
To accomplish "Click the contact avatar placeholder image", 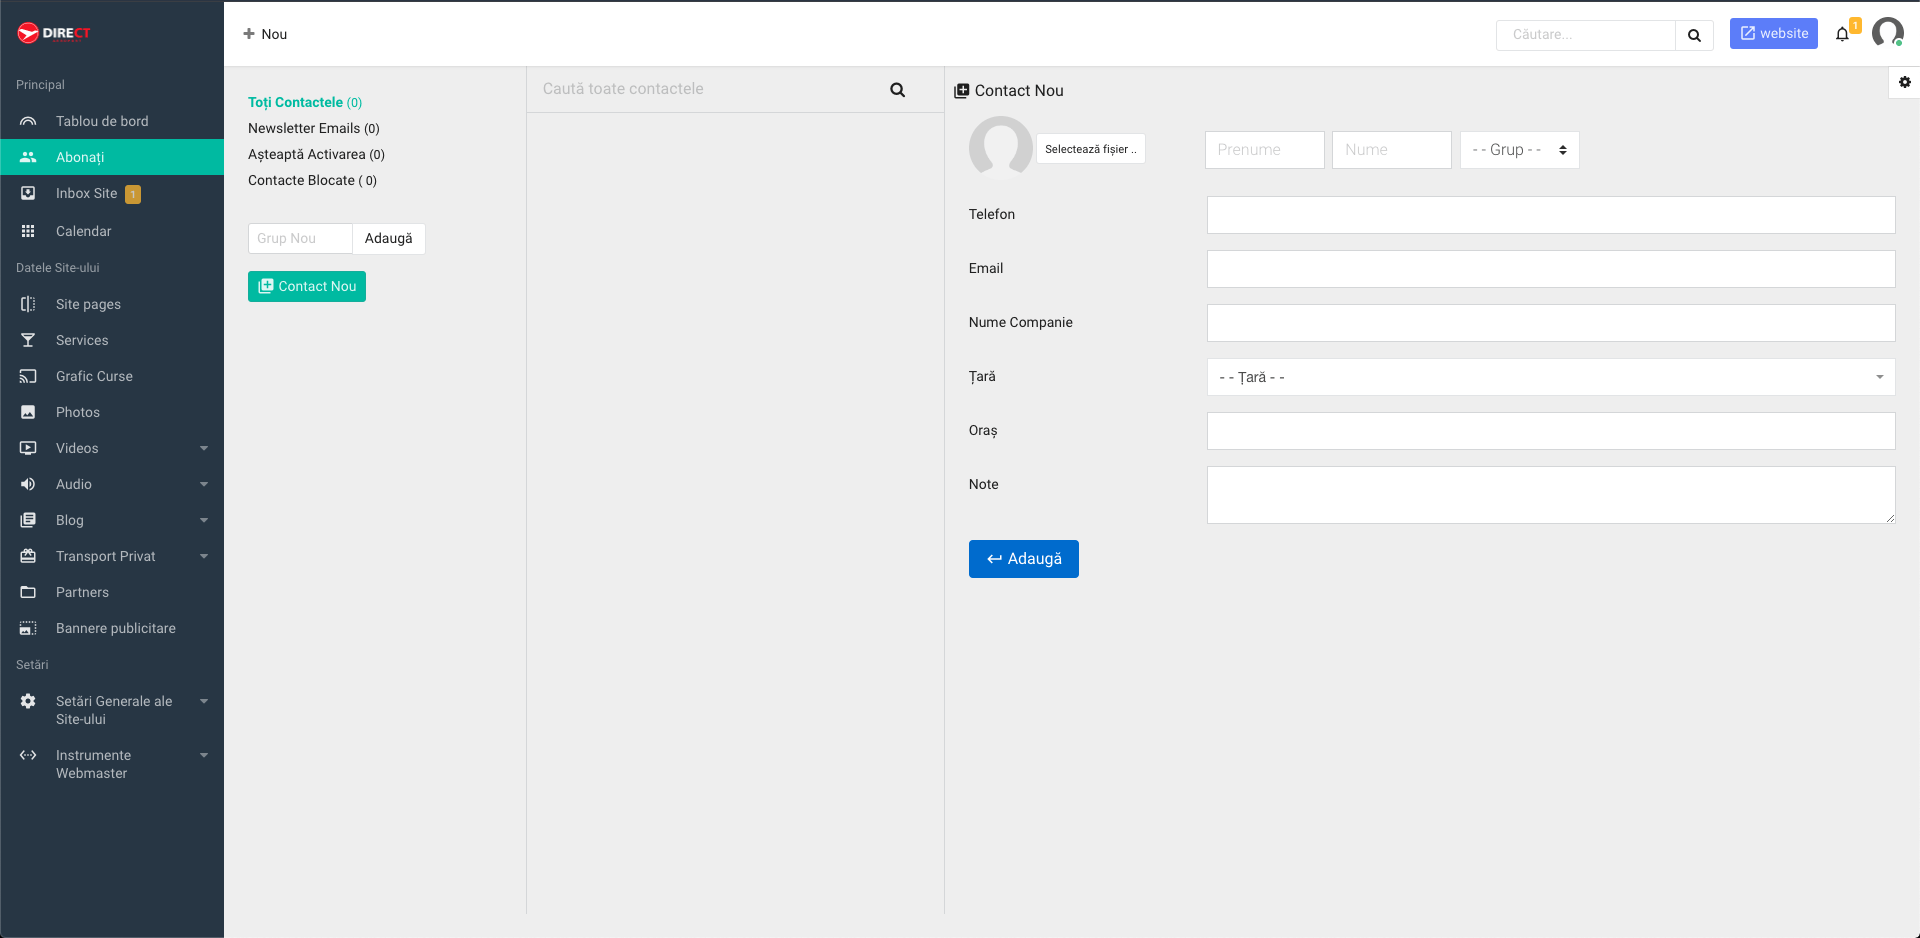I will [1000, 148].
